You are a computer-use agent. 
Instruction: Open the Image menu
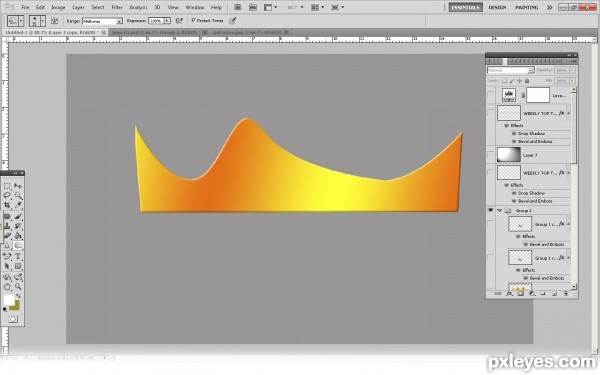[x=58, y=7]
